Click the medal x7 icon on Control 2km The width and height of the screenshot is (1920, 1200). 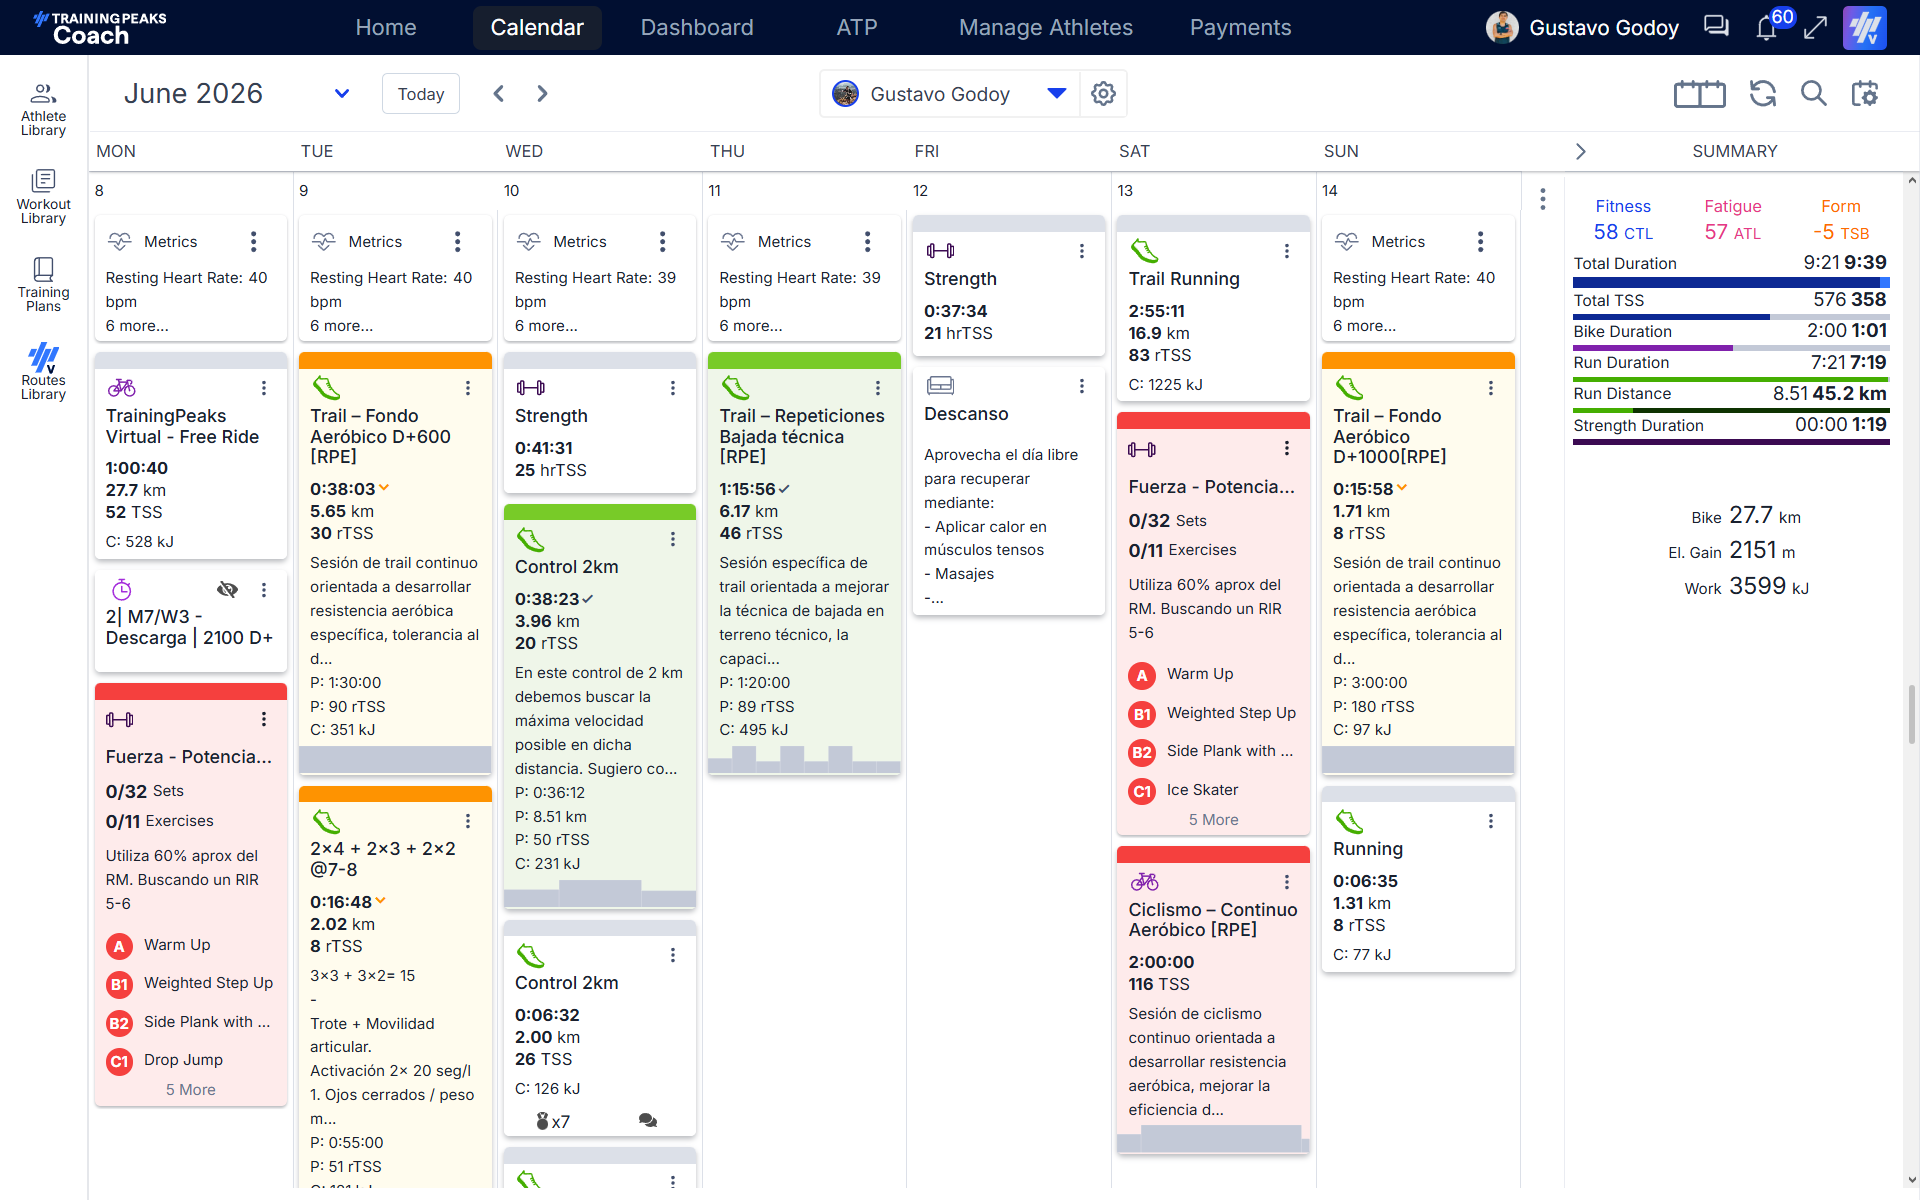(553, 1121)
